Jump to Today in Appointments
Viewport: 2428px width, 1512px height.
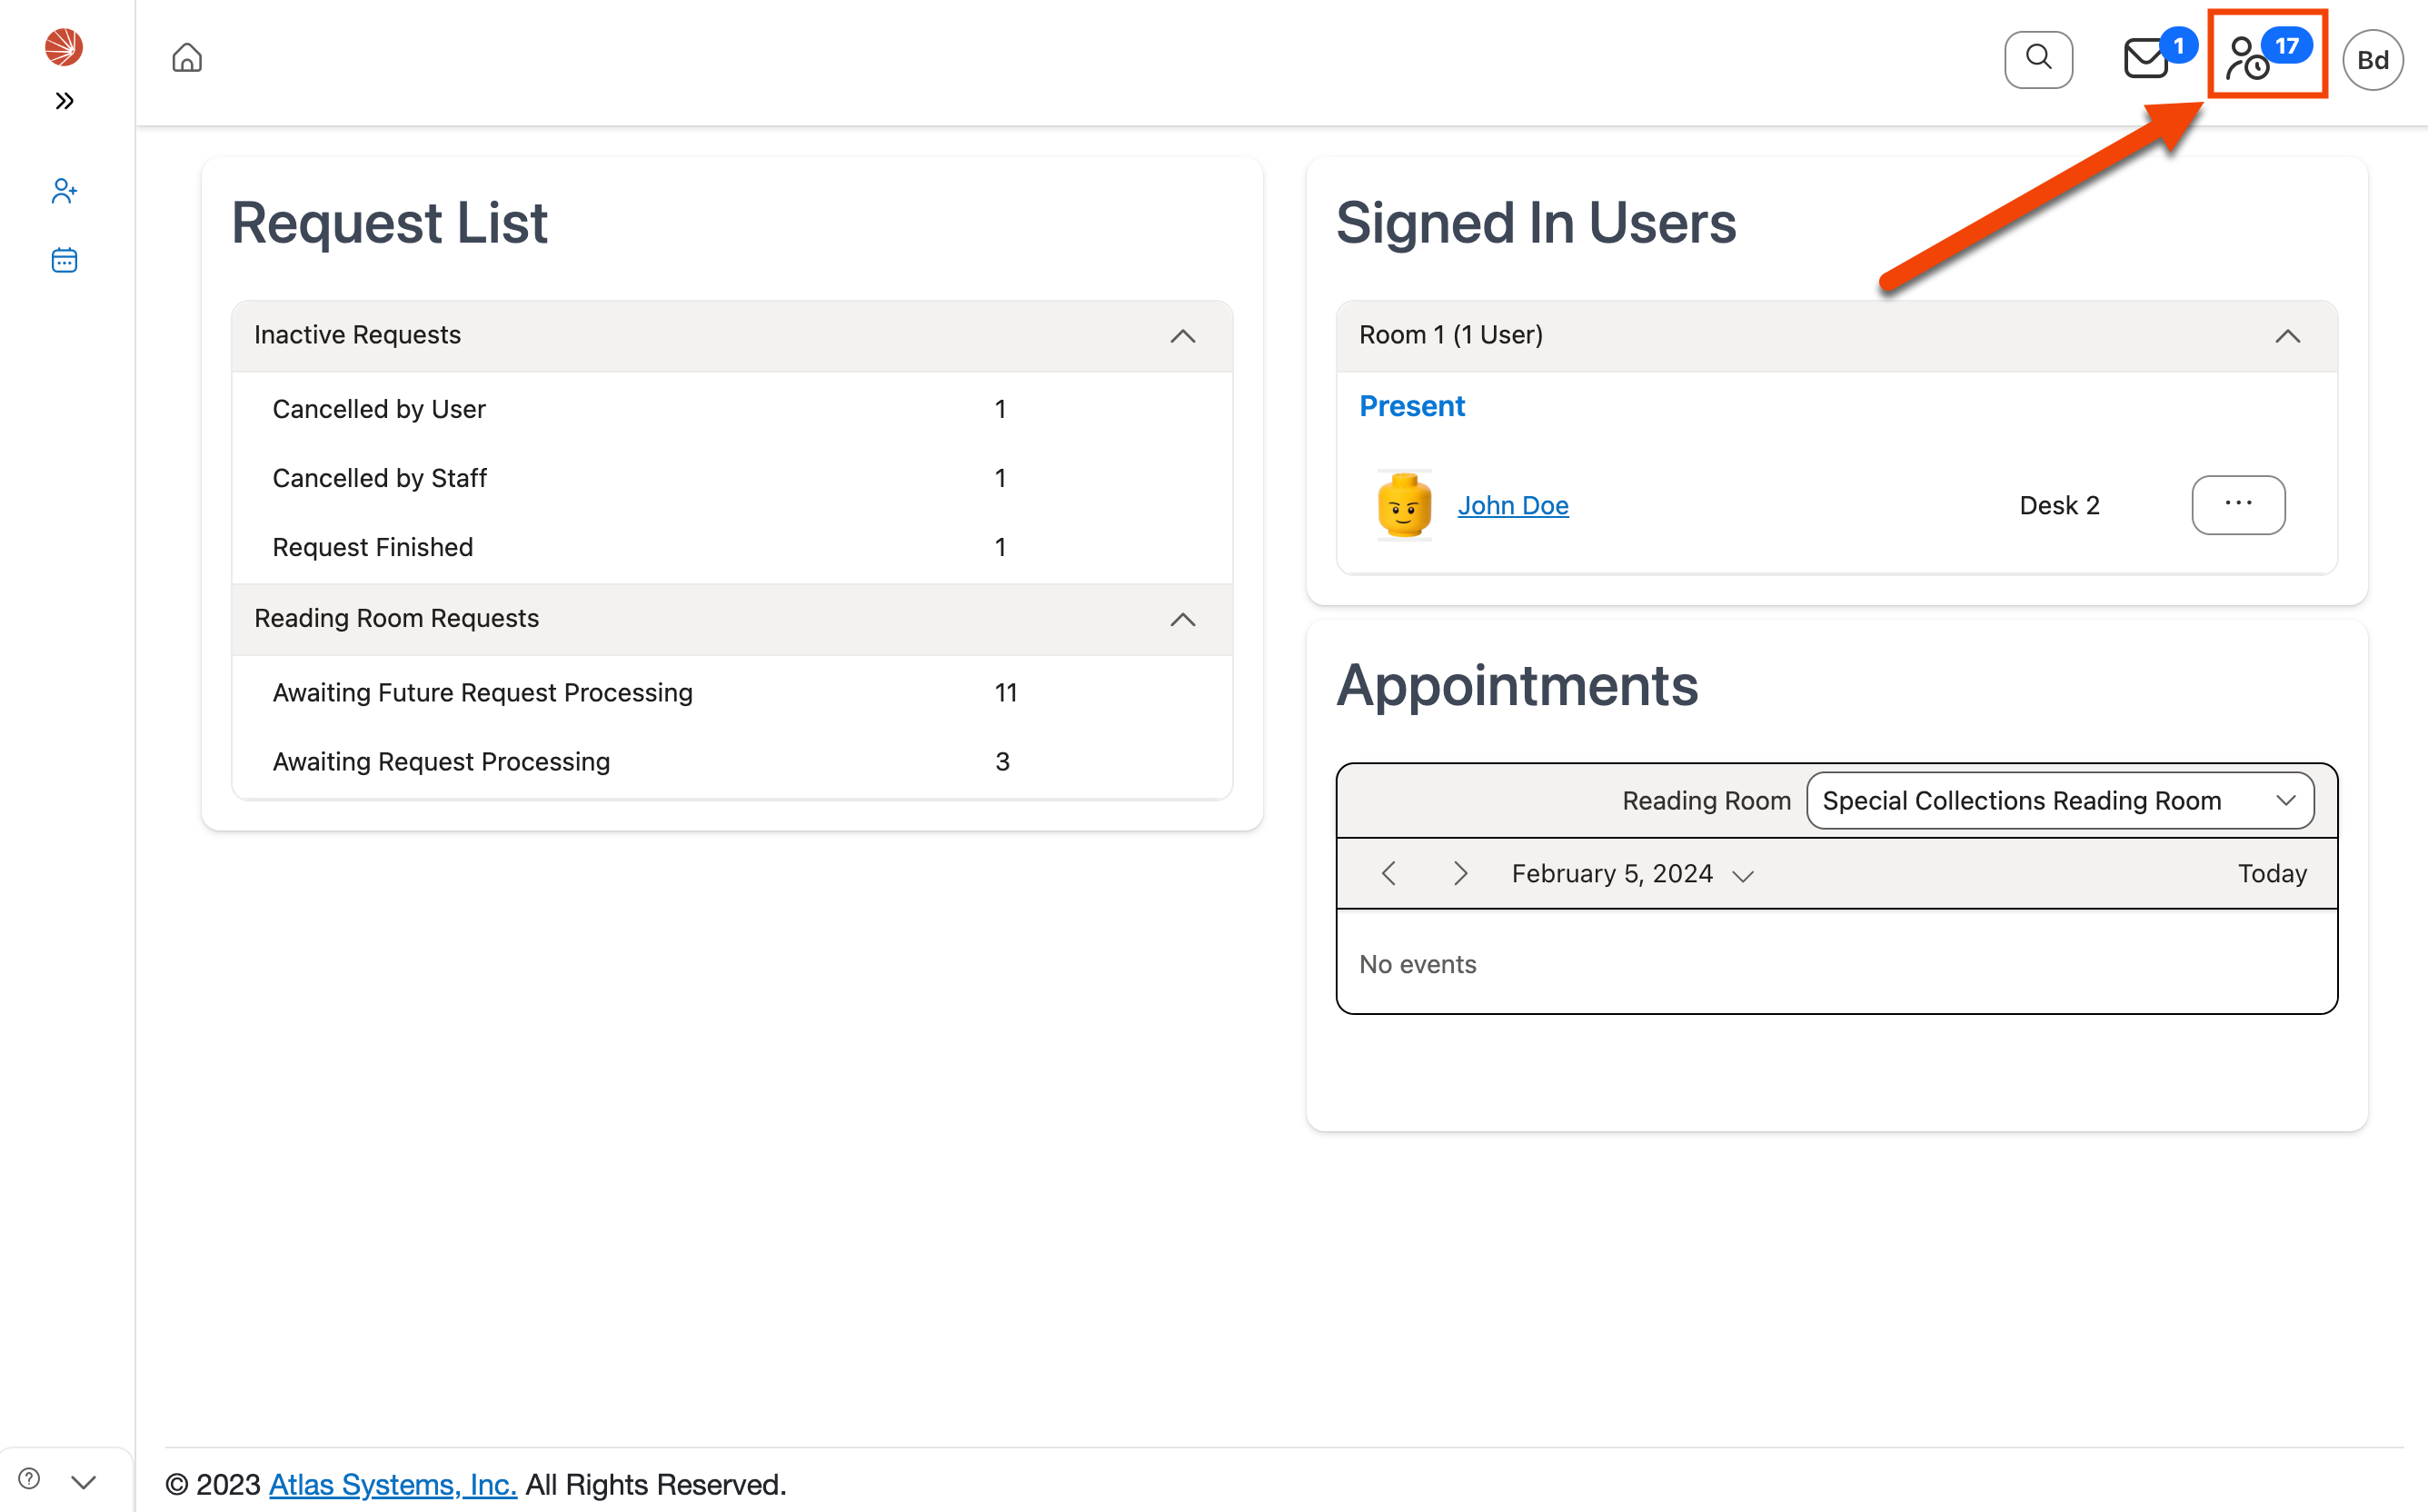[2271, 873]
